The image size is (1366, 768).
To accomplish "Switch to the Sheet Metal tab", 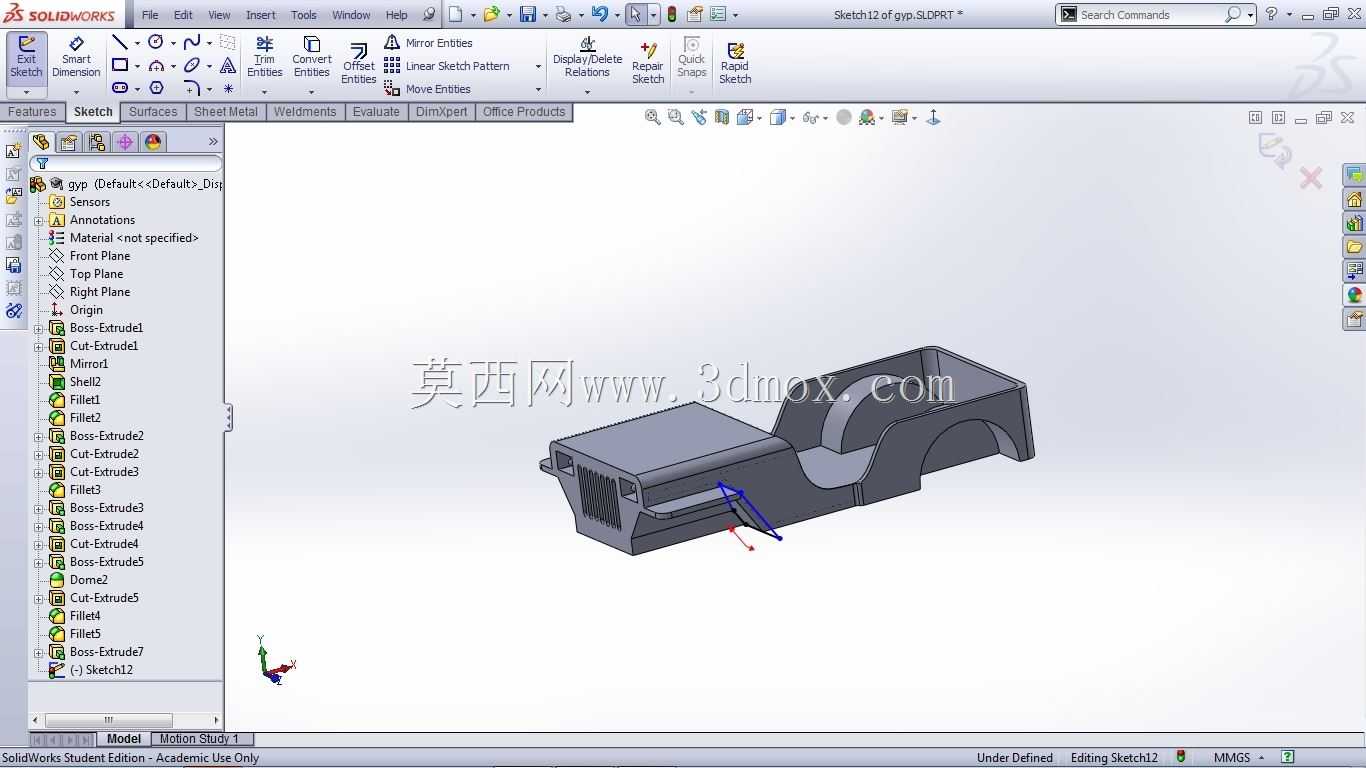I will tap(226, 112).
